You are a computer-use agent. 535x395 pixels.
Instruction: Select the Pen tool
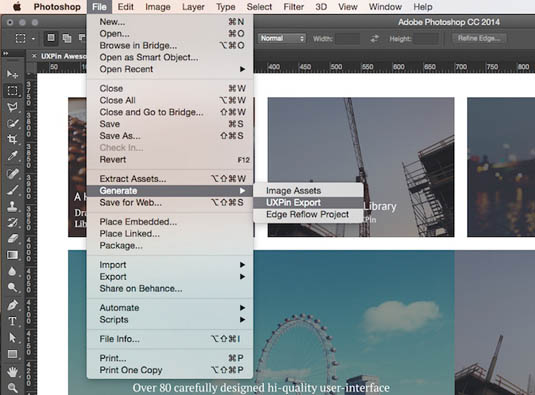(13, 305)
